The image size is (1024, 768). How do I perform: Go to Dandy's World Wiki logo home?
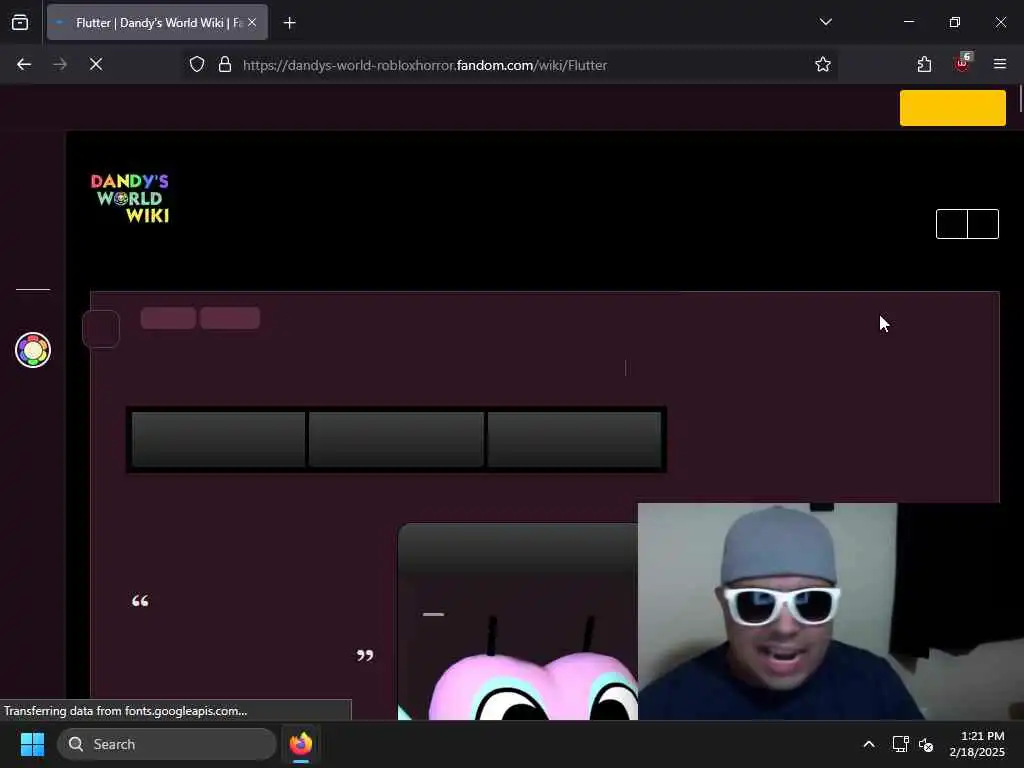130,199
